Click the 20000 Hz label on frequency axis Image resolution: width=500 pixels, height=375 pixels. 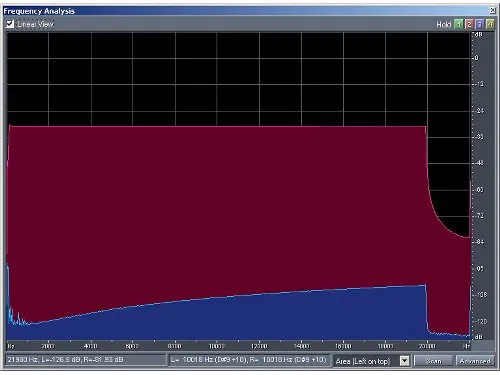(x=427, y=346)
